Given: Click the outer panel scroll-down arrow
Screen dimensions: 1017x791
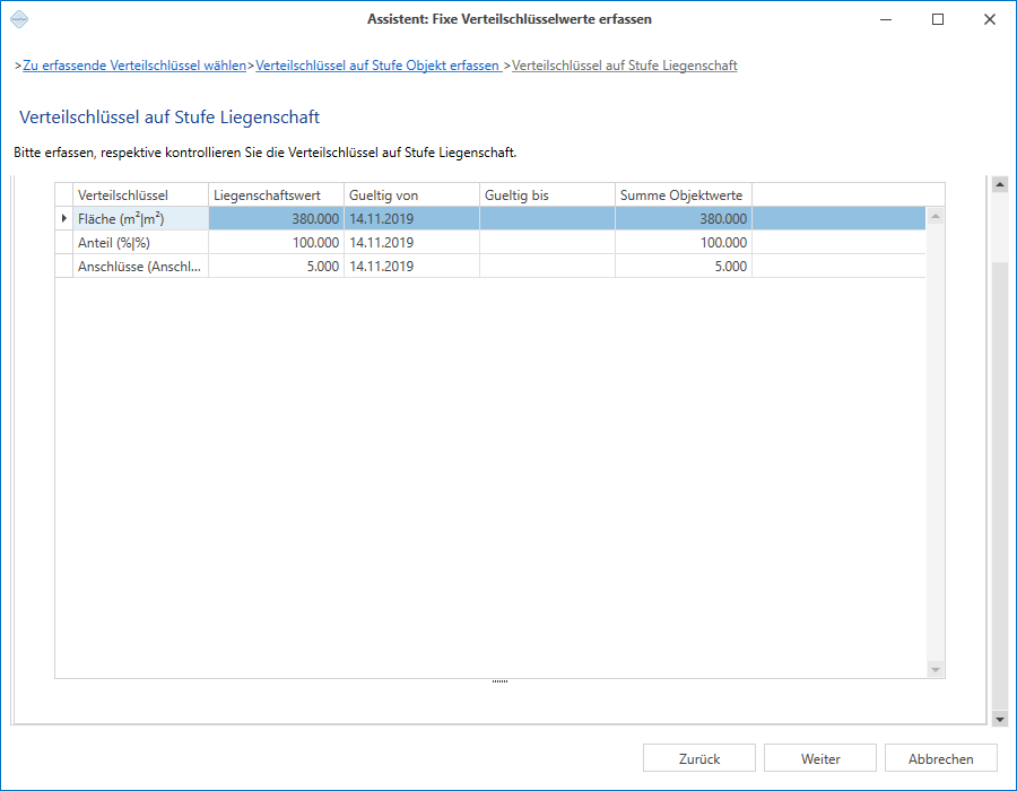Looking at the screenshot, I should coord(999,719).
